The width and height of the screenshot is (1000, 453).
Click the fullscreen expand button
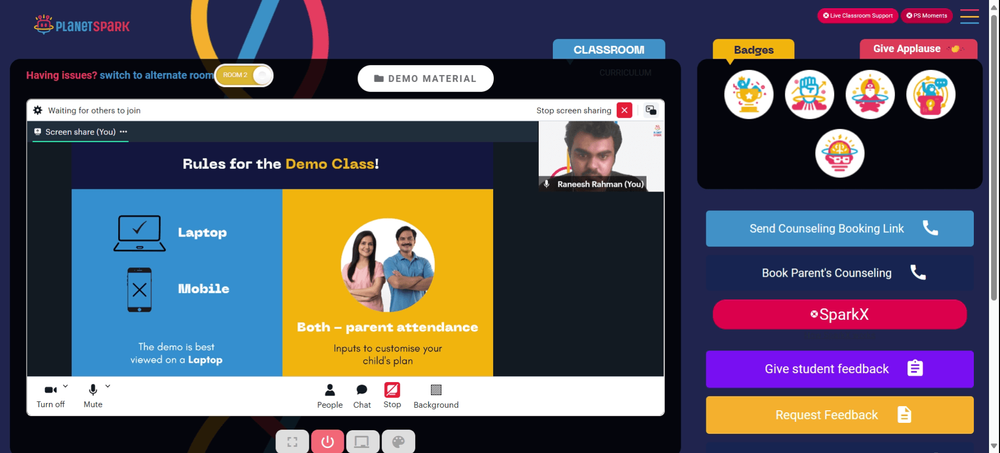point(292,442)
